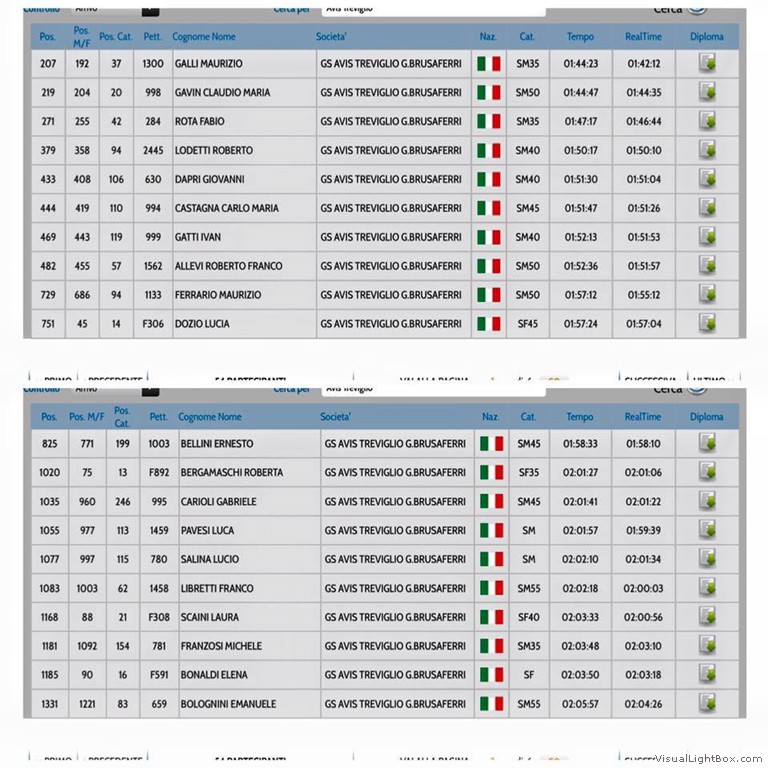The width and height of the screenshot is (768, 768).
Task: Click bib number 2445 cell
Action: coord(153,150)
